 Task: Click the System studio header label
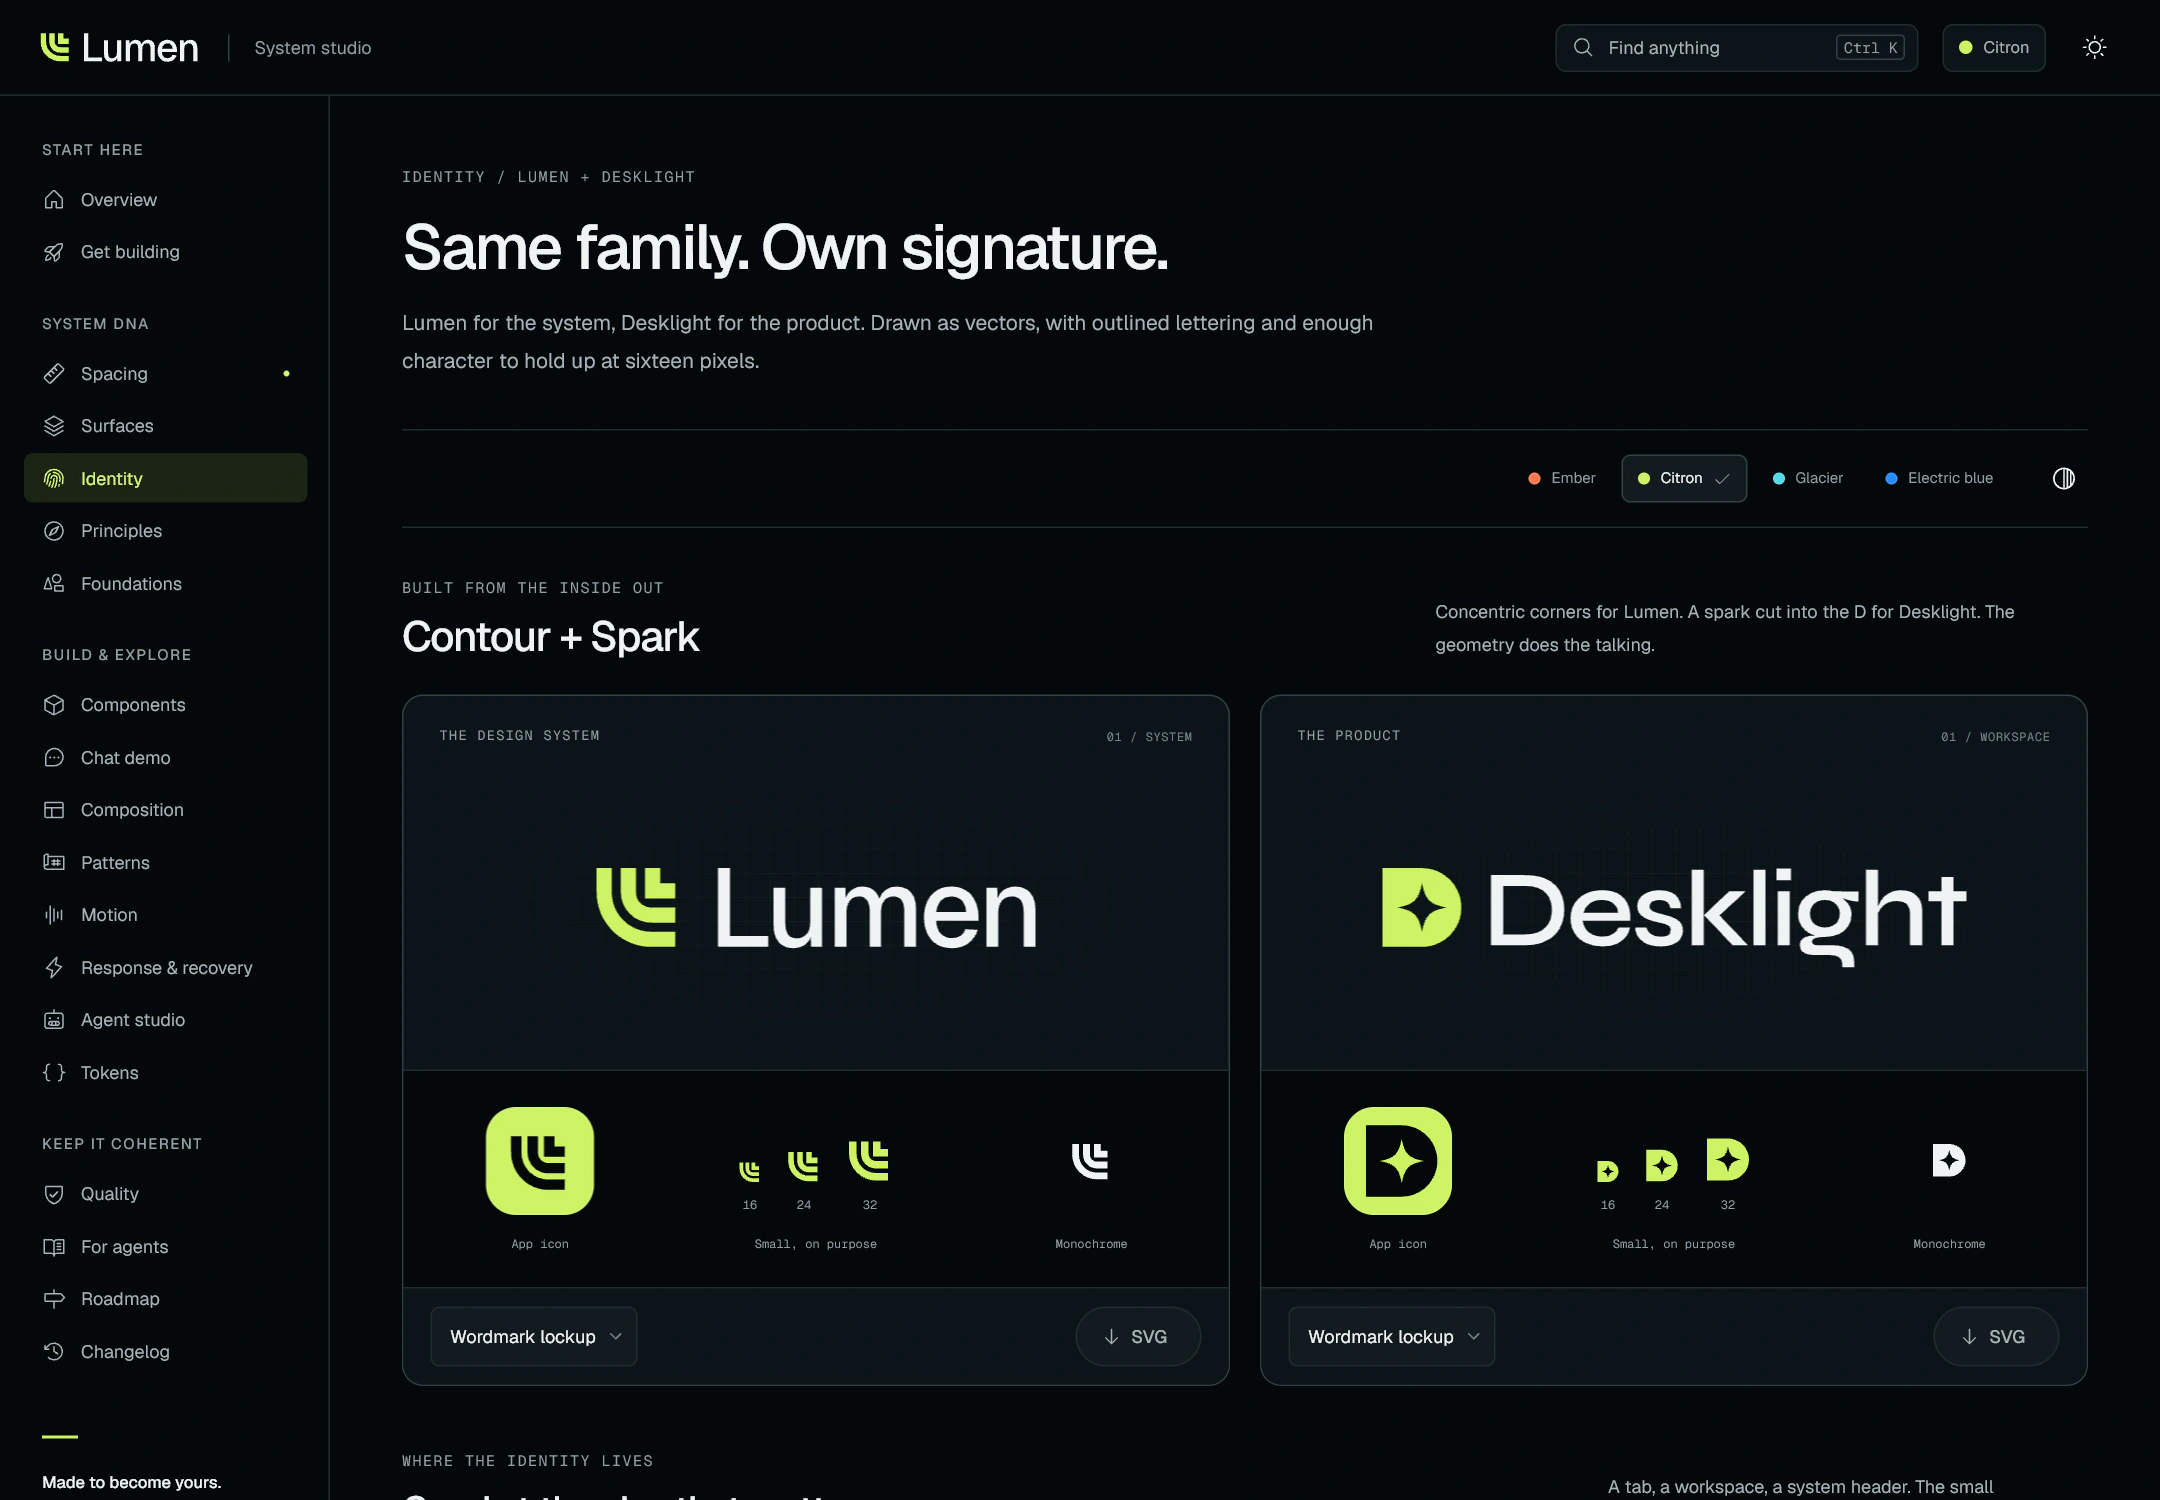coord(313,48)
